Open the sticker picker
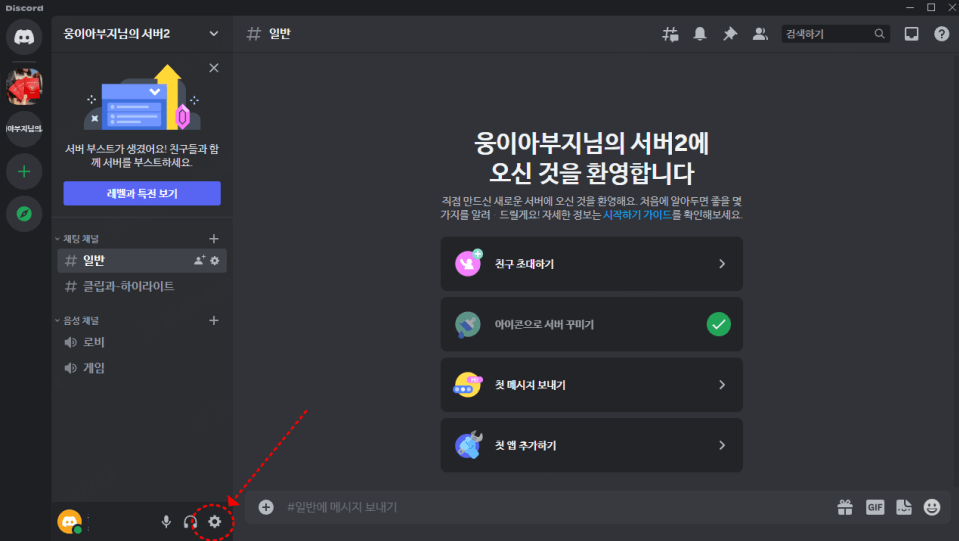Screen dimensions: 959x541 (x=904, y=507)
